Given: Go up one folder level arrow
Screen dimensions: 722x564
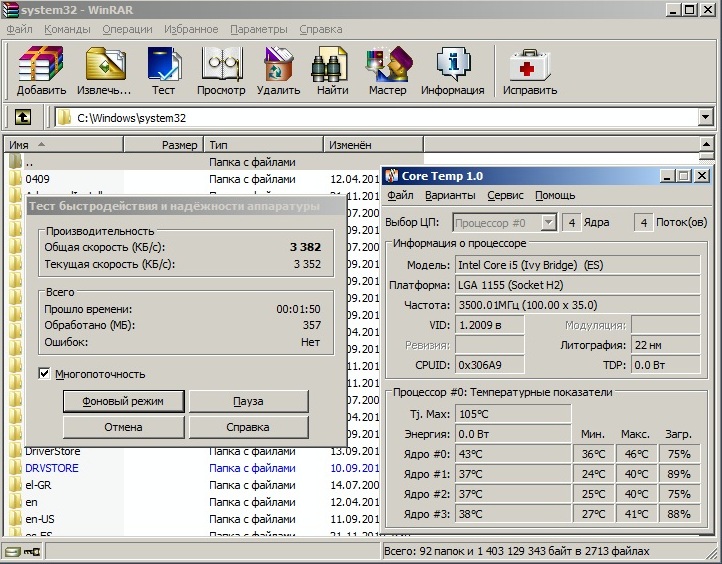Looking at the screenshot, I should point(23,117).
